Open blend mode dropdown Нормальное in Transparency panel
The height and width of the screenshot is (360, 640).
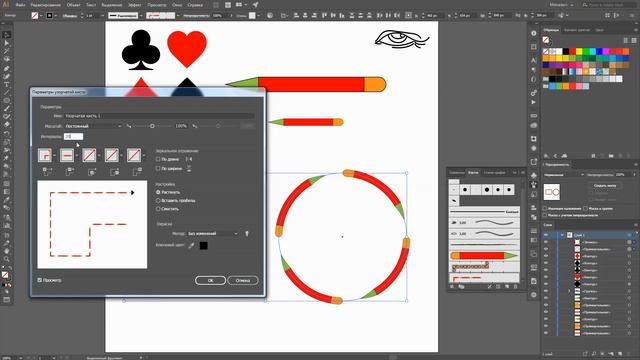[564, 175]
